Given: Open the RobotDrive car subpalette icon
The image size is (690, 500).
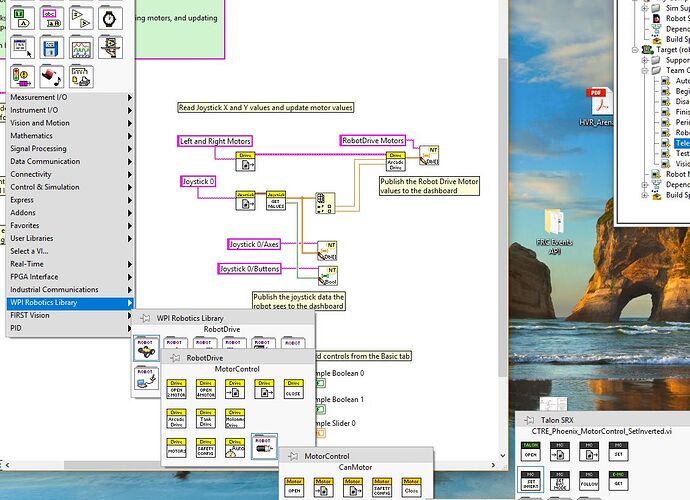Looking at the screenshot, I should 146,349.
